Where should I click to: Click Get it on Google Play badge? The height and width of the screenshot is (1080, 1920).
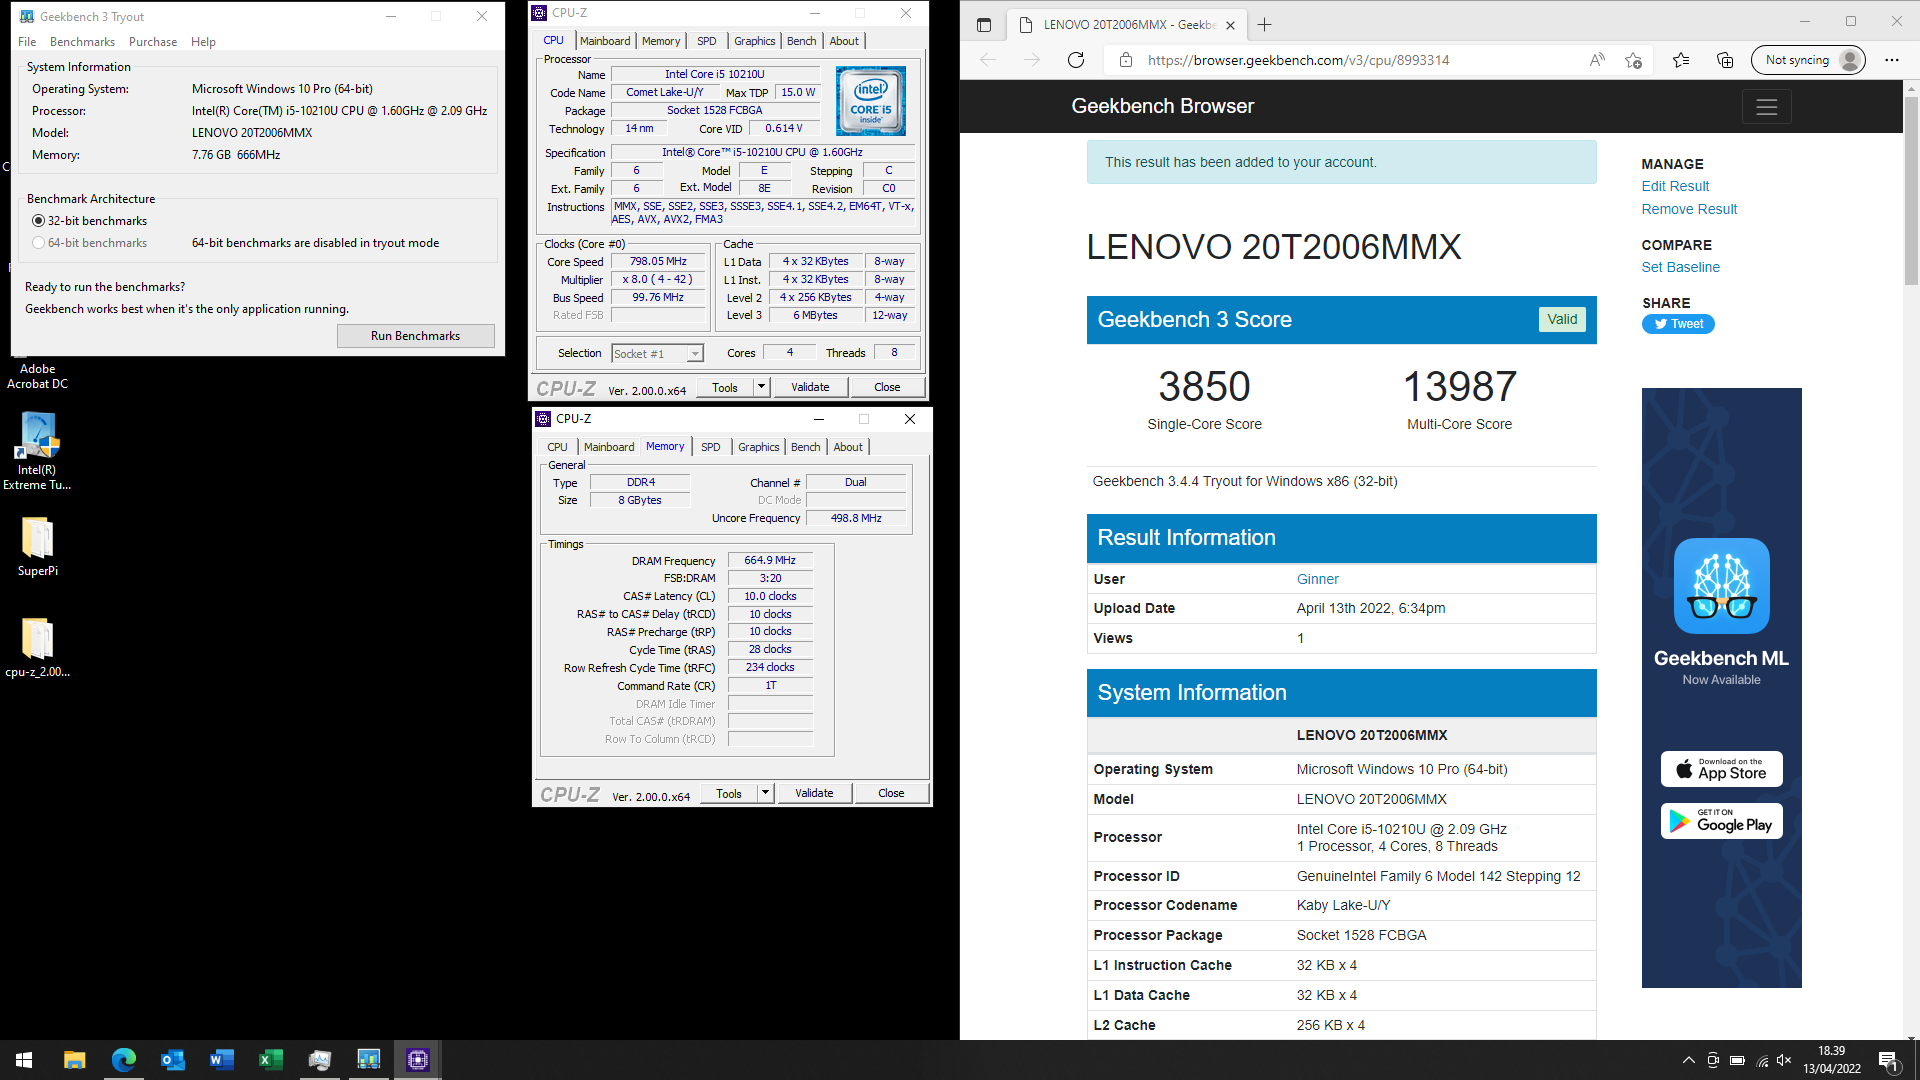pyautogui.click(x=1721, y=821)
